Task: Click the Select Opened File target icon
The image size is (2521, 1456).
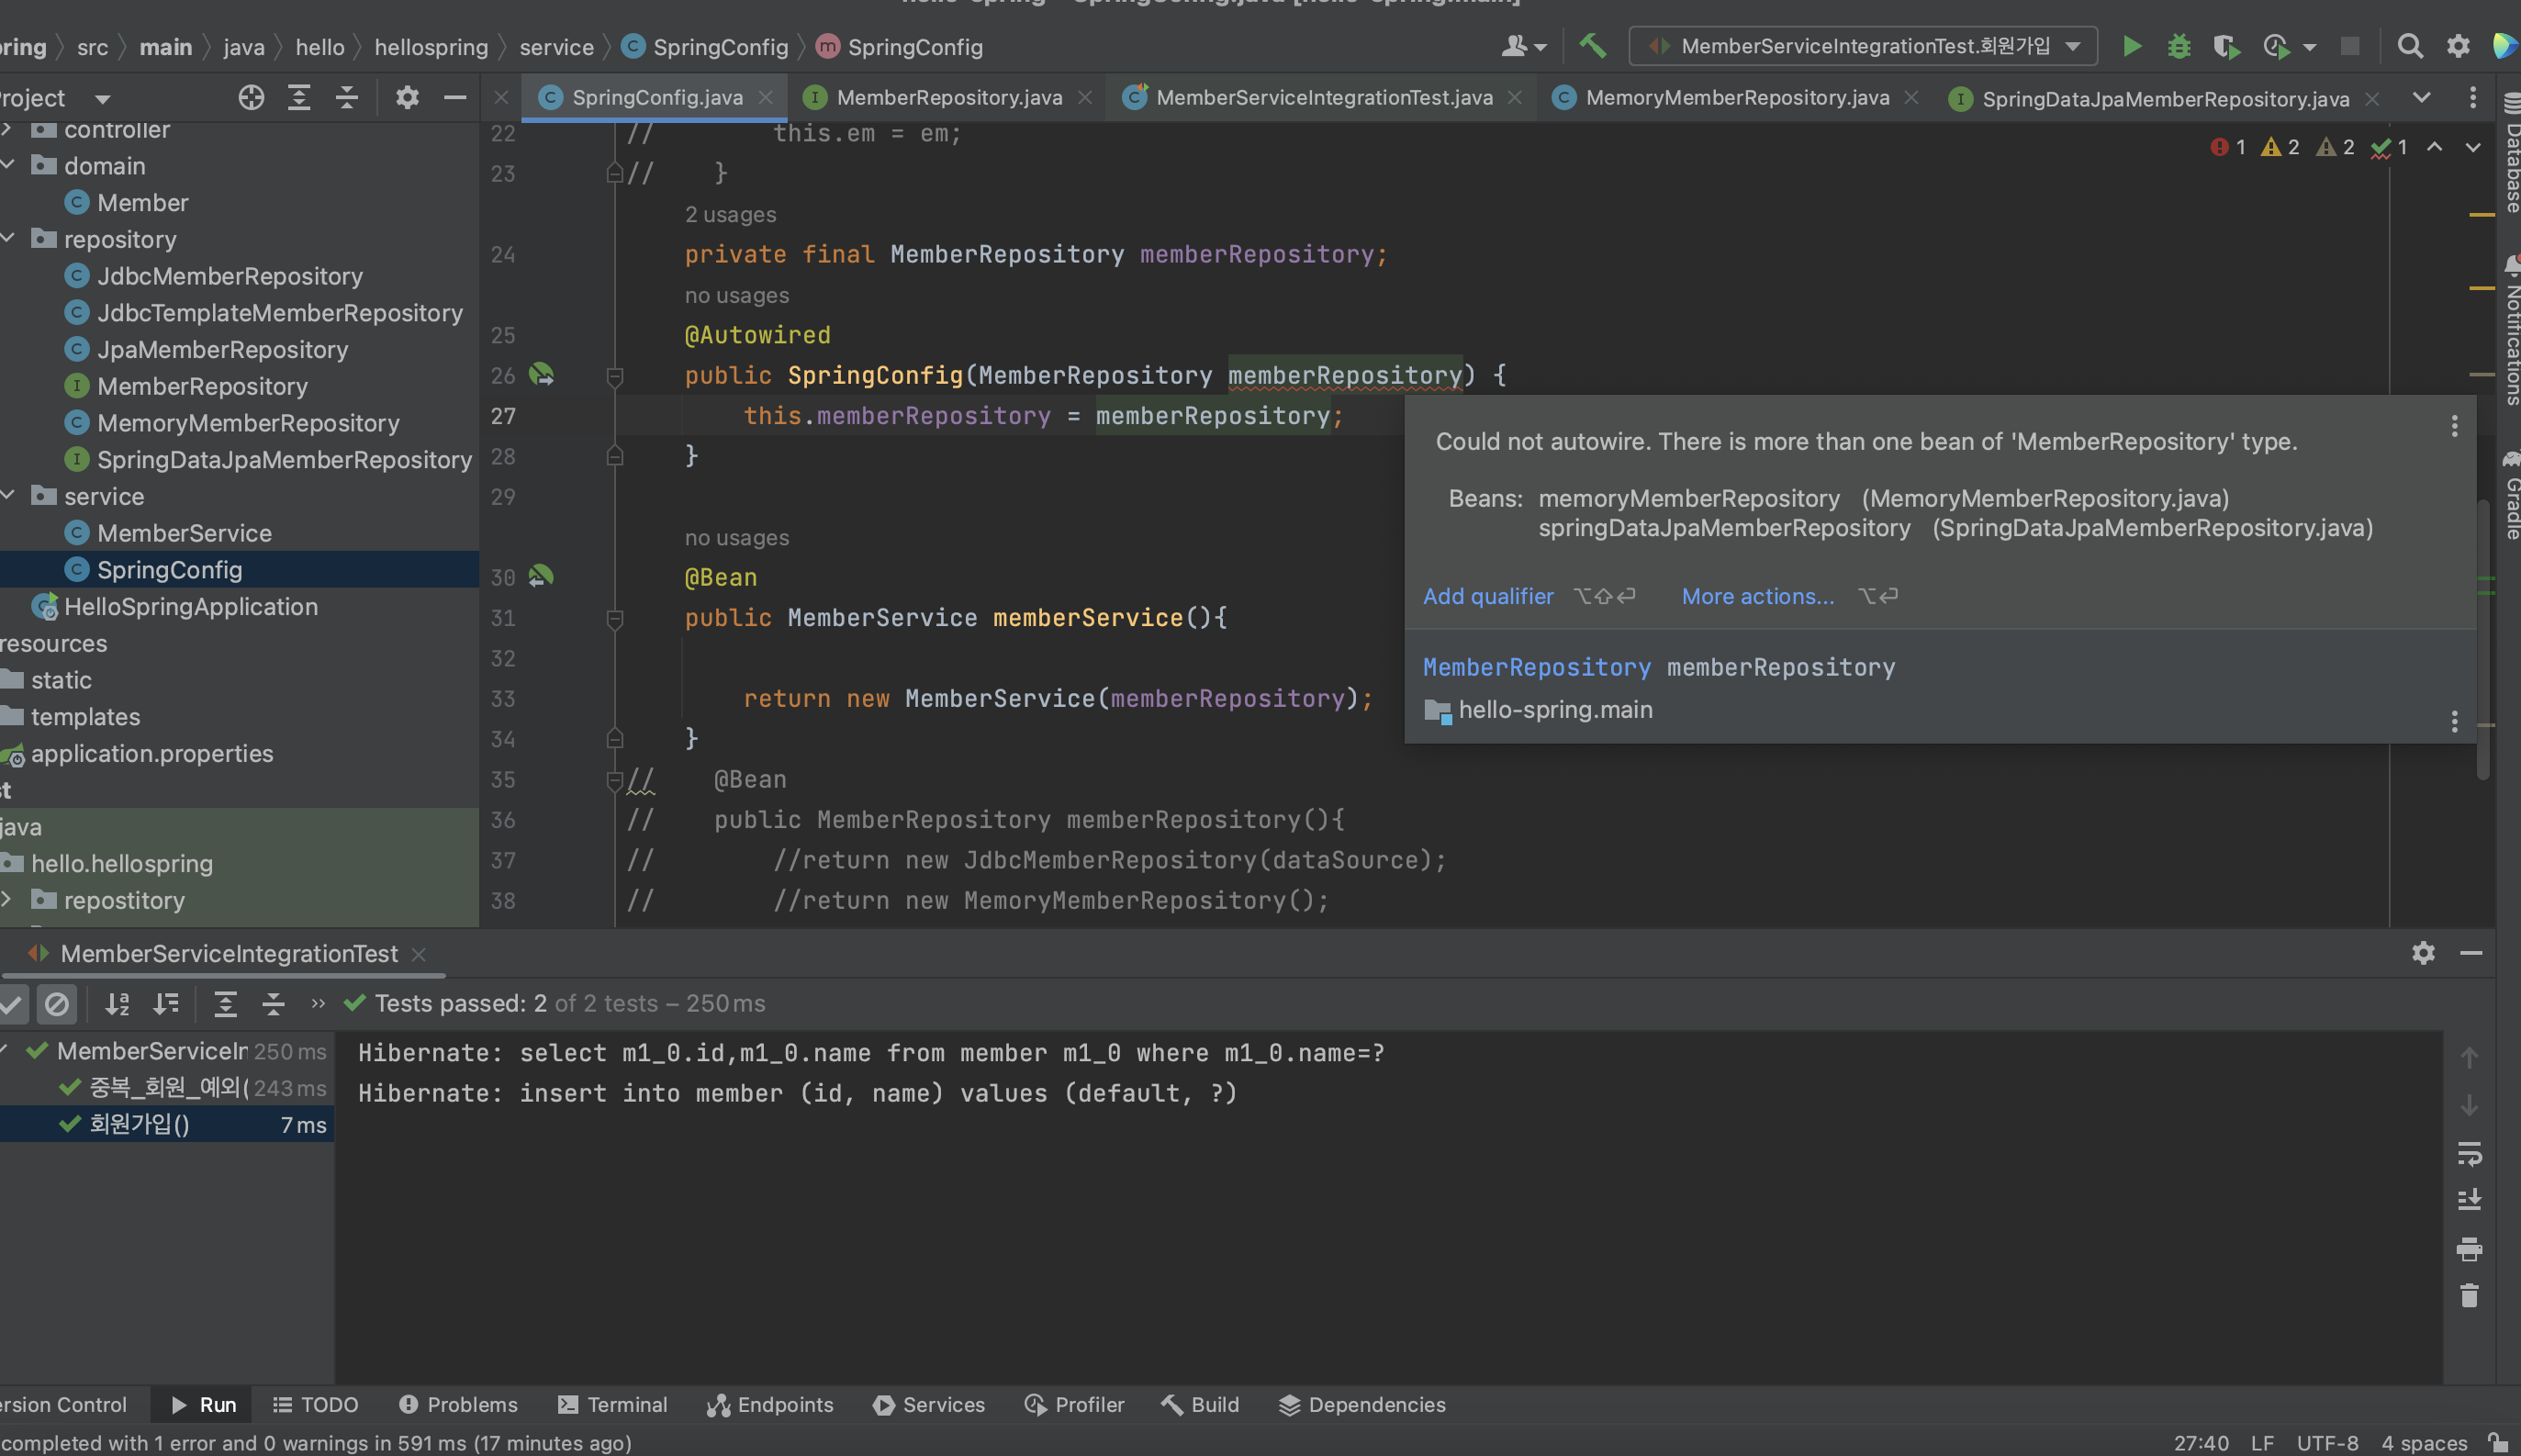Action: 251,97
